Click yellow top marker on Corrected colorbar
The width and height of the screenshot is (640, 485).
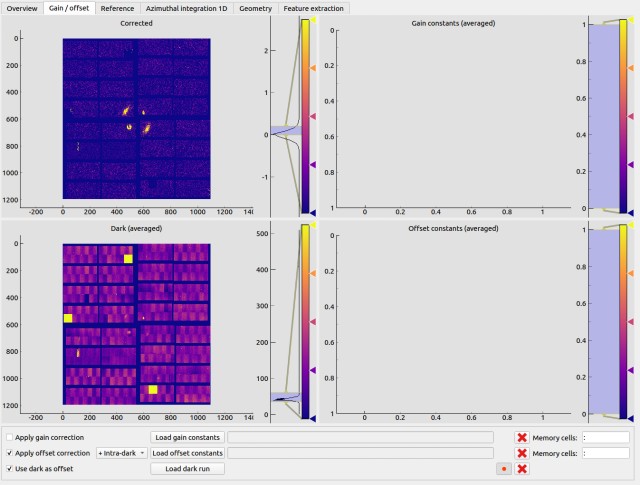point(313,20)
